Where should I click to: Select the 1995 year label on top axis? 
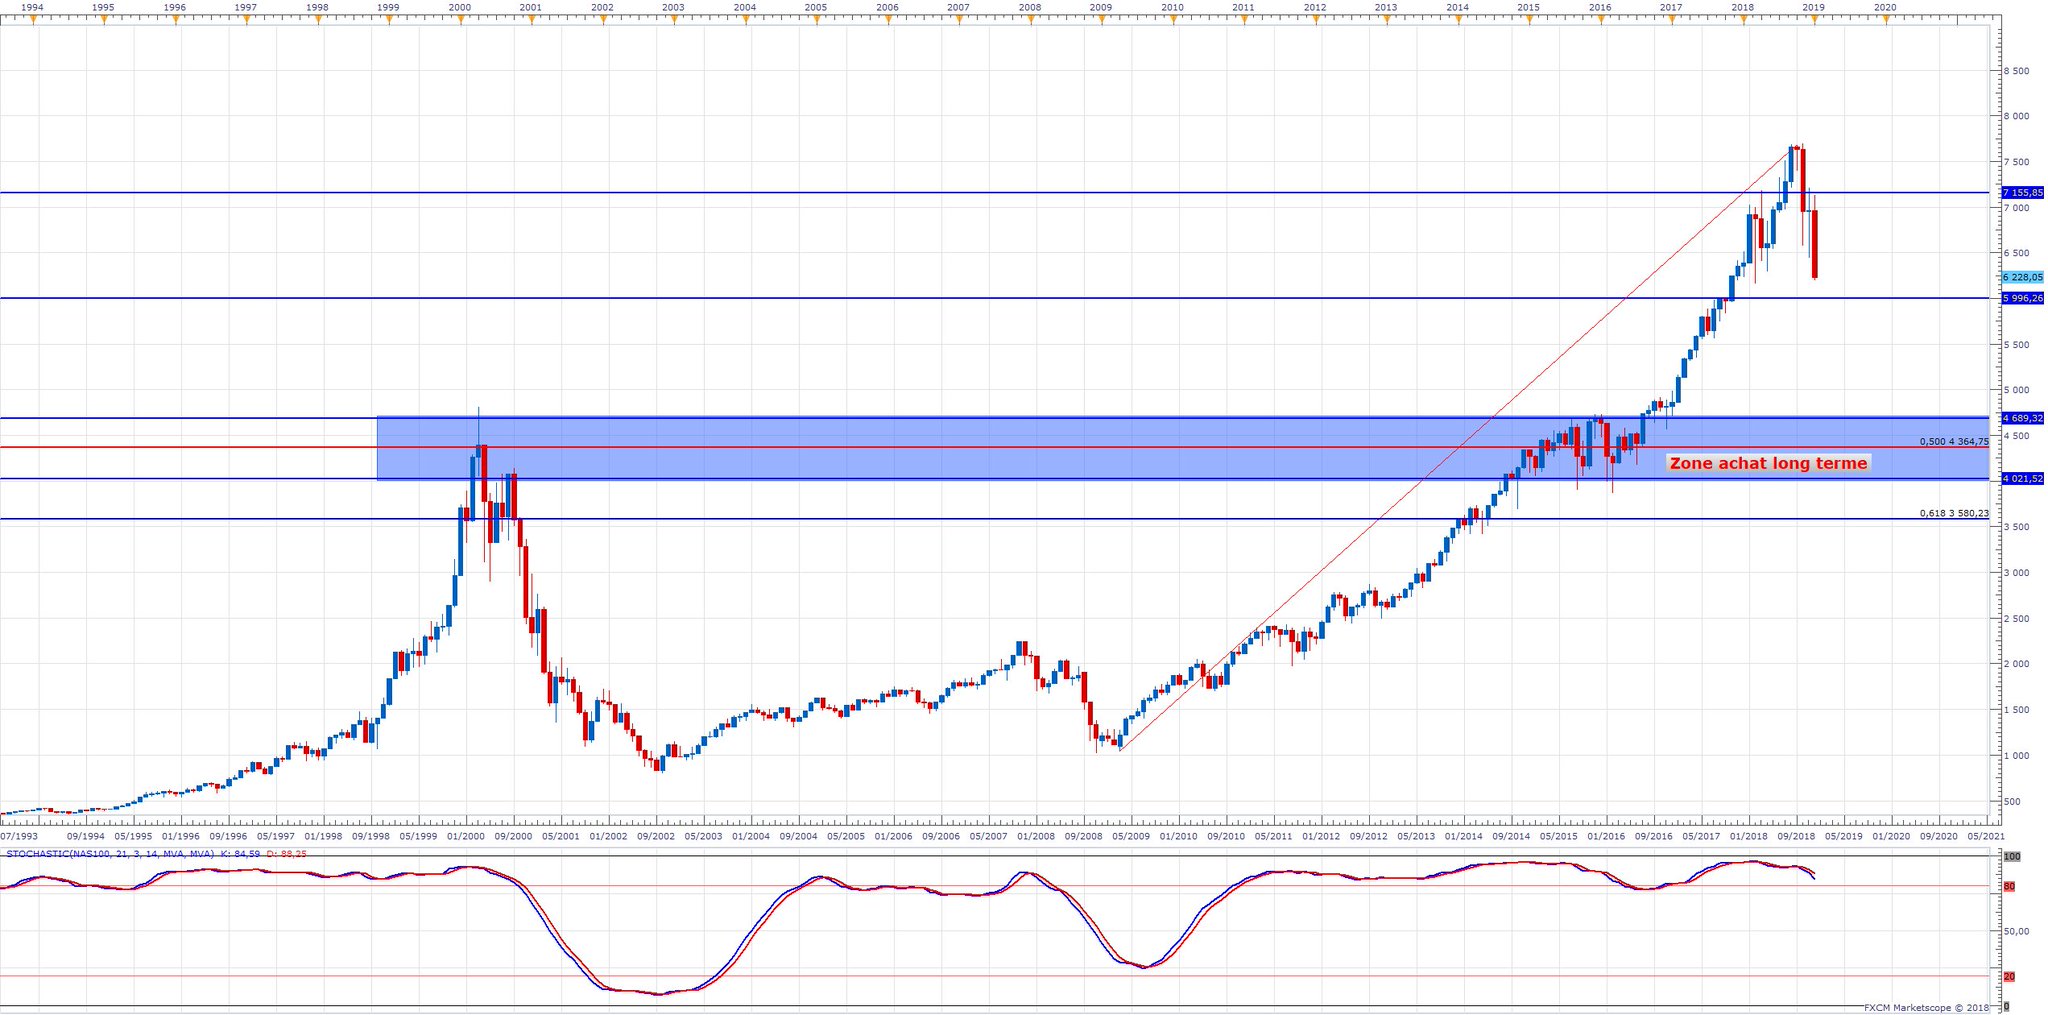tap(103, 7)
